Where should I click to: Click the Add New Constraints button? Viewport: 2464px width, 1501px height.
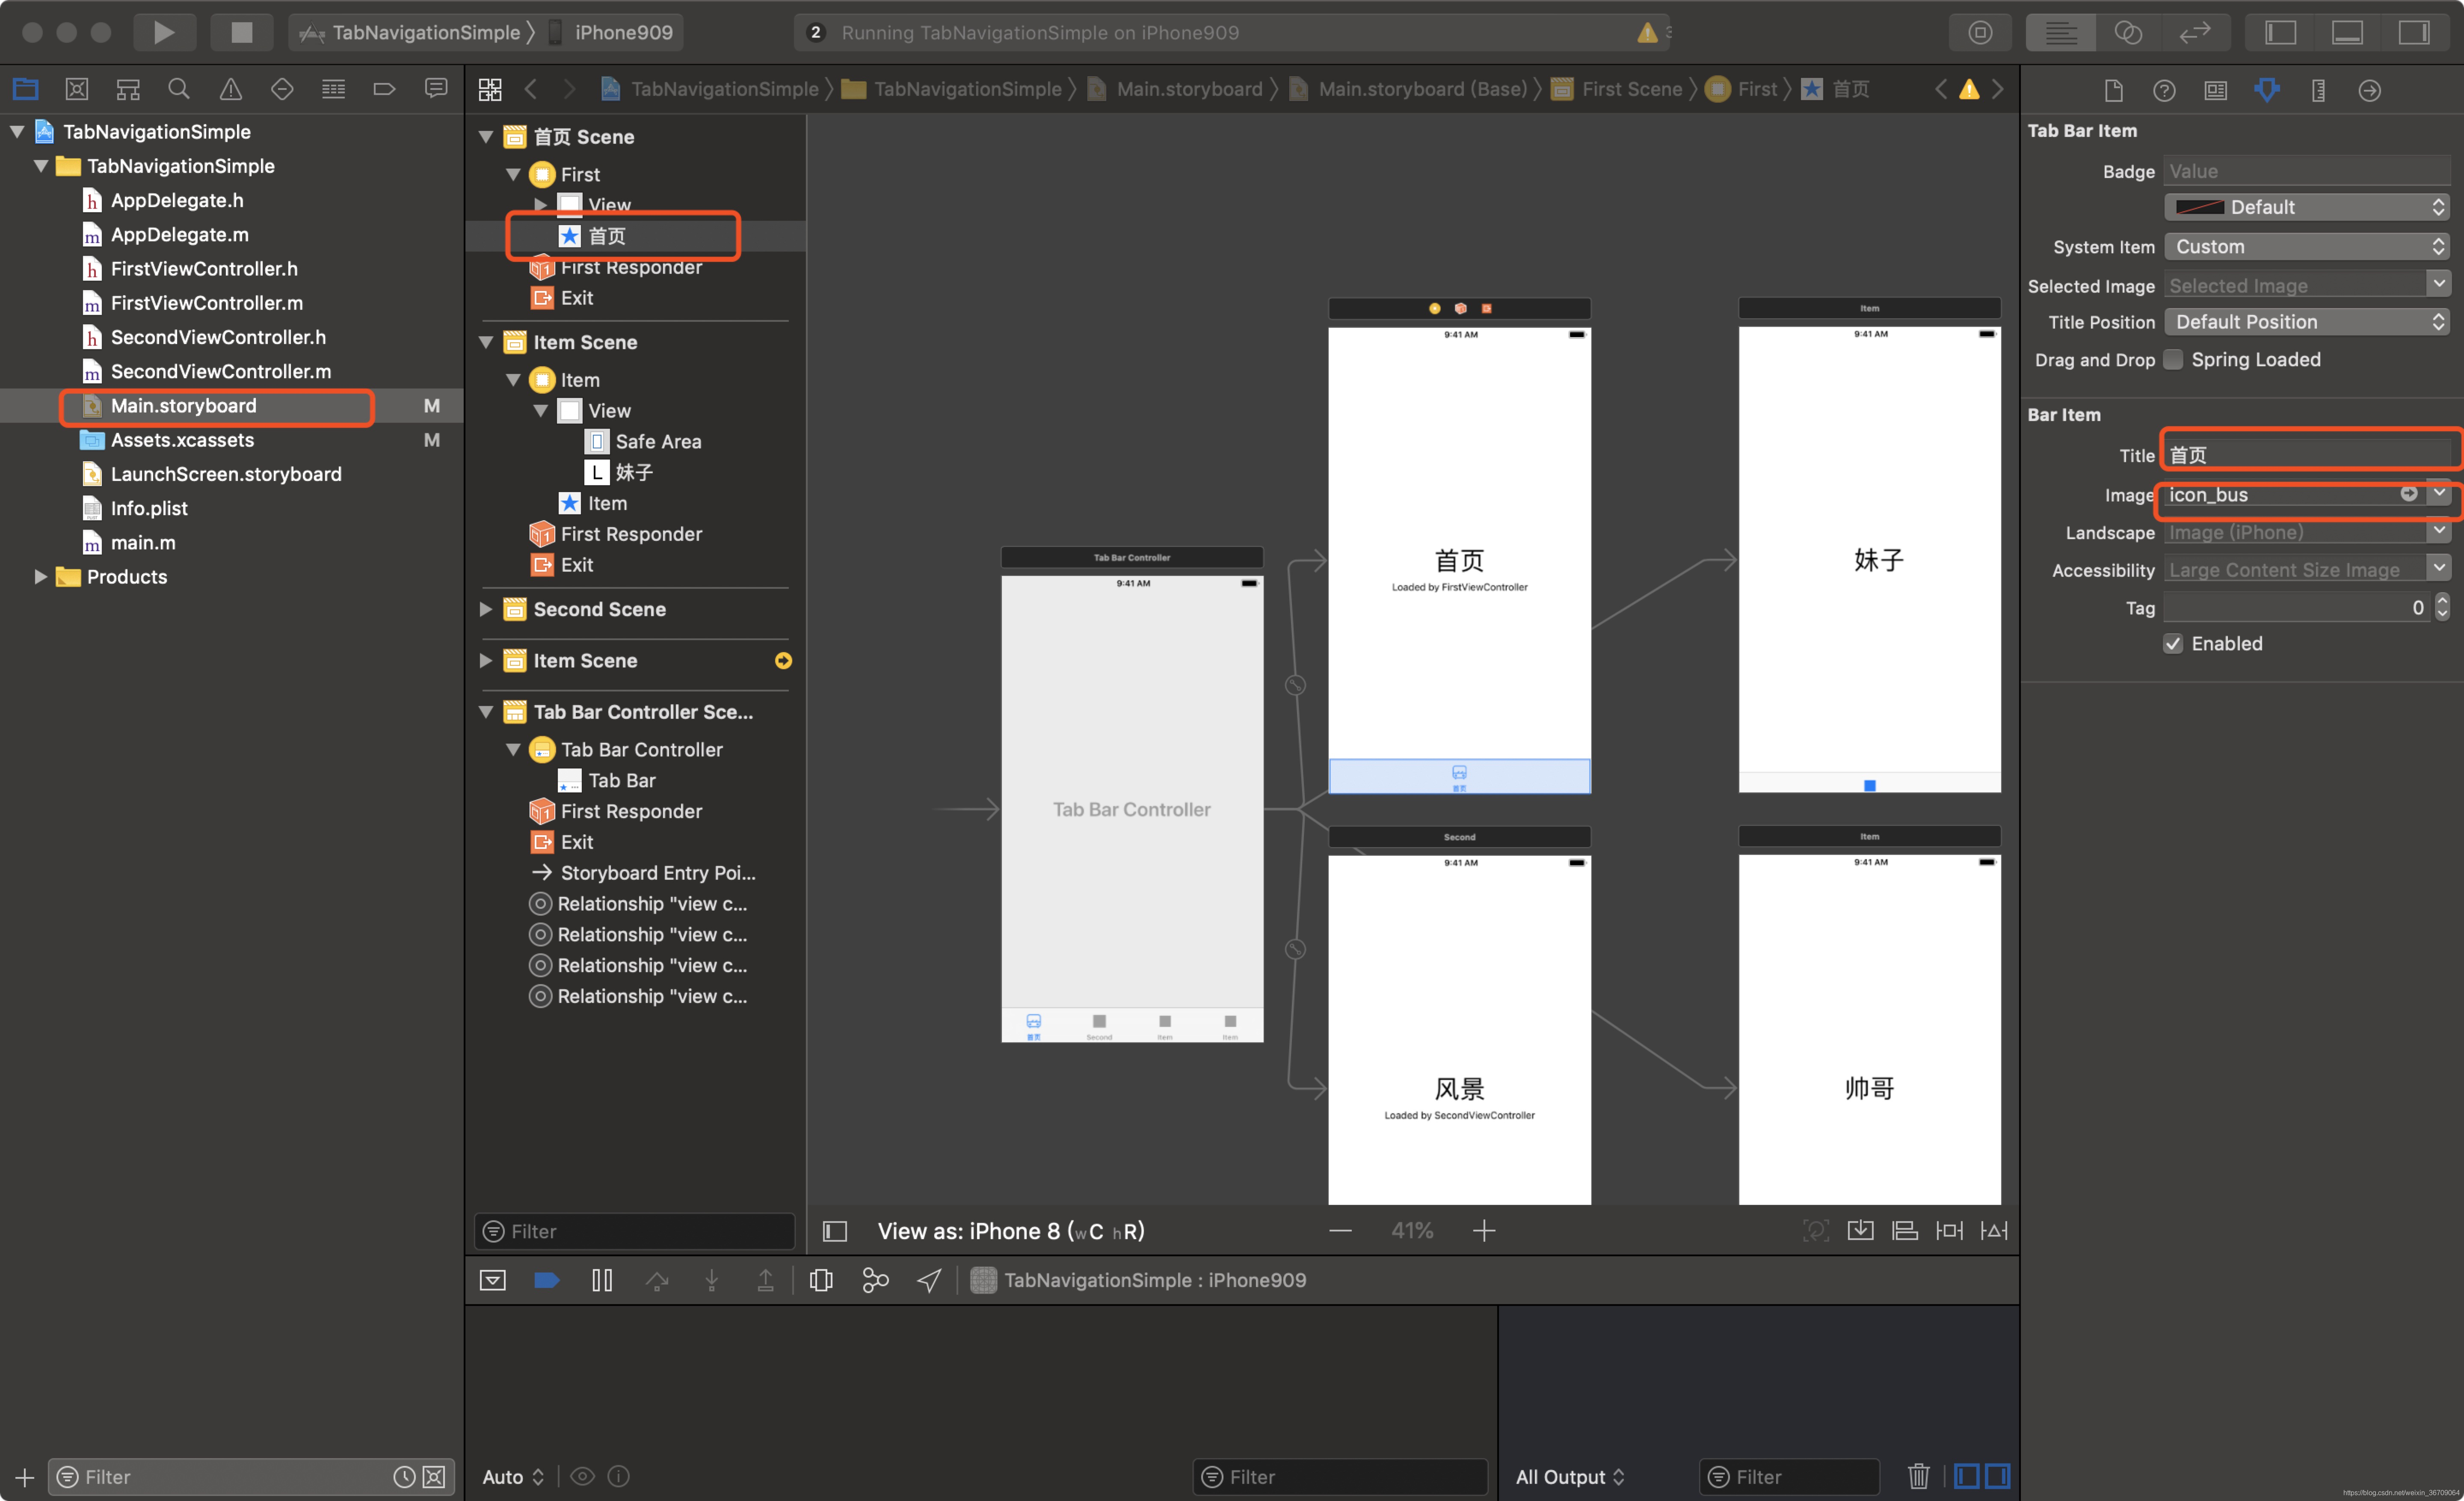click(1949, 1231)
